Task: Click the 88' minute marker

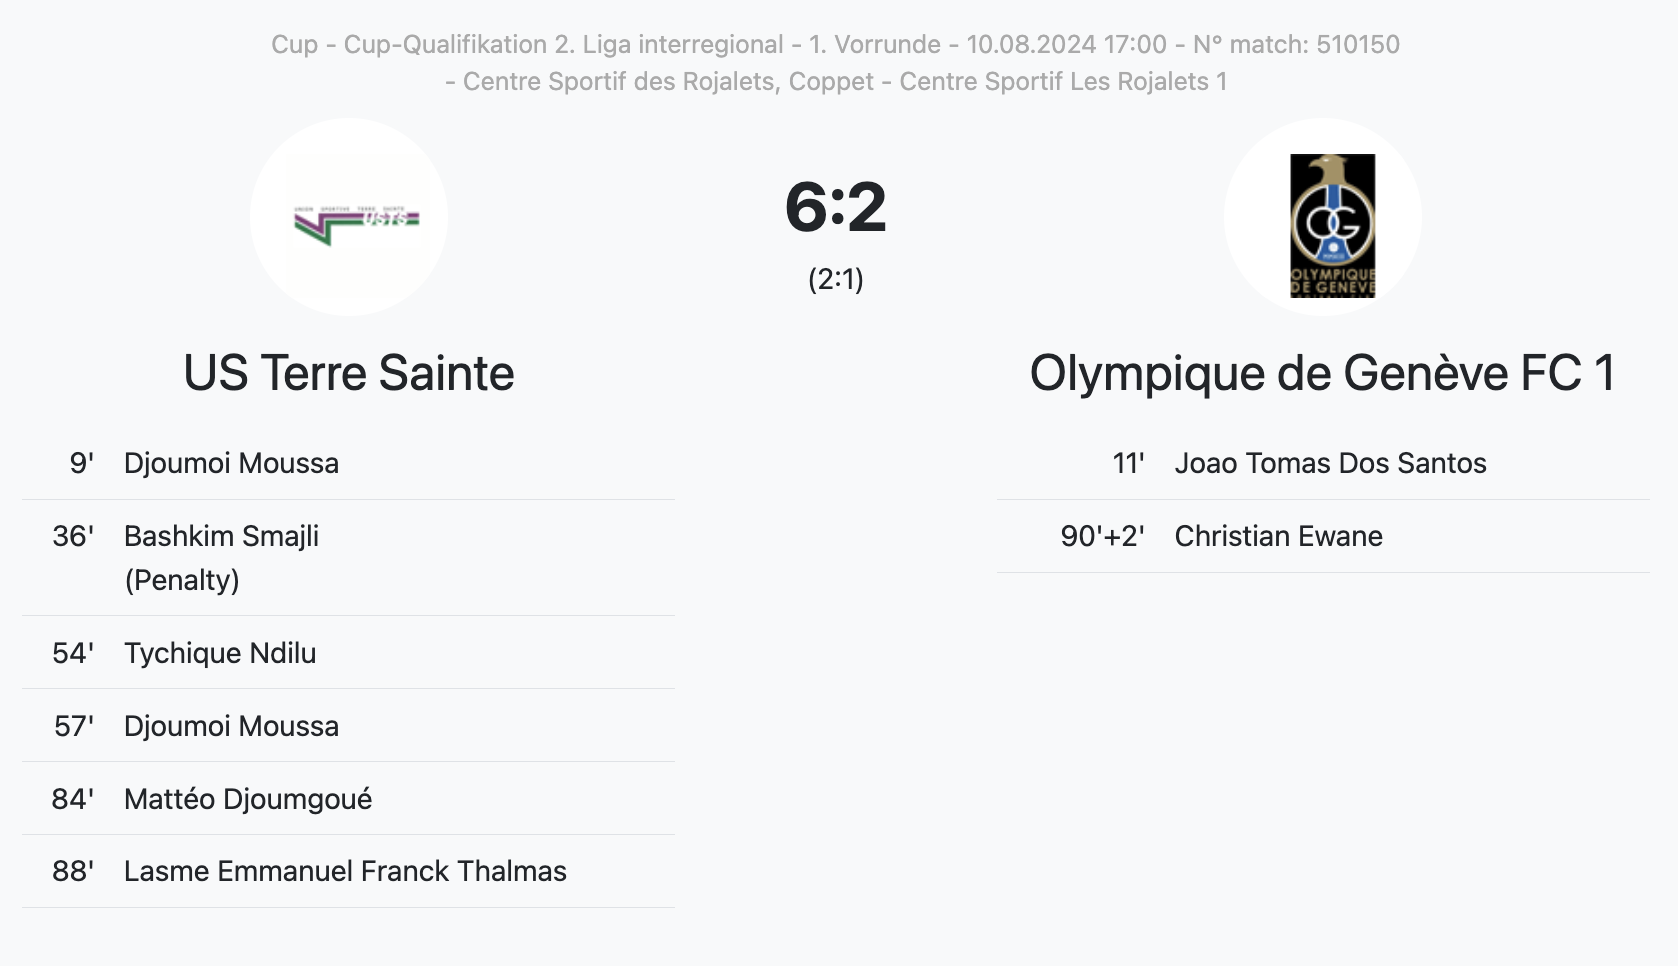Action: [73, 871]
